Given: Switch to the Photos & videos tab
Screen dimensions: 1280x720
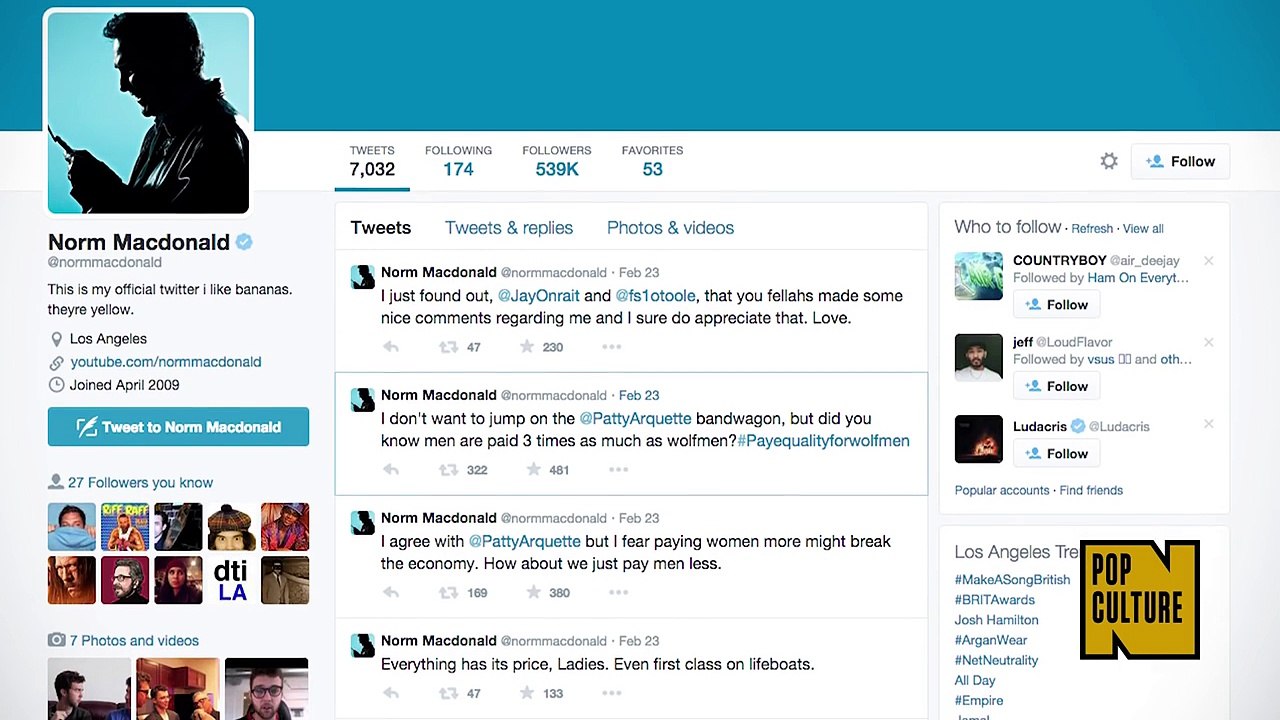Looking at the screenshot, I should coord(670,228).
